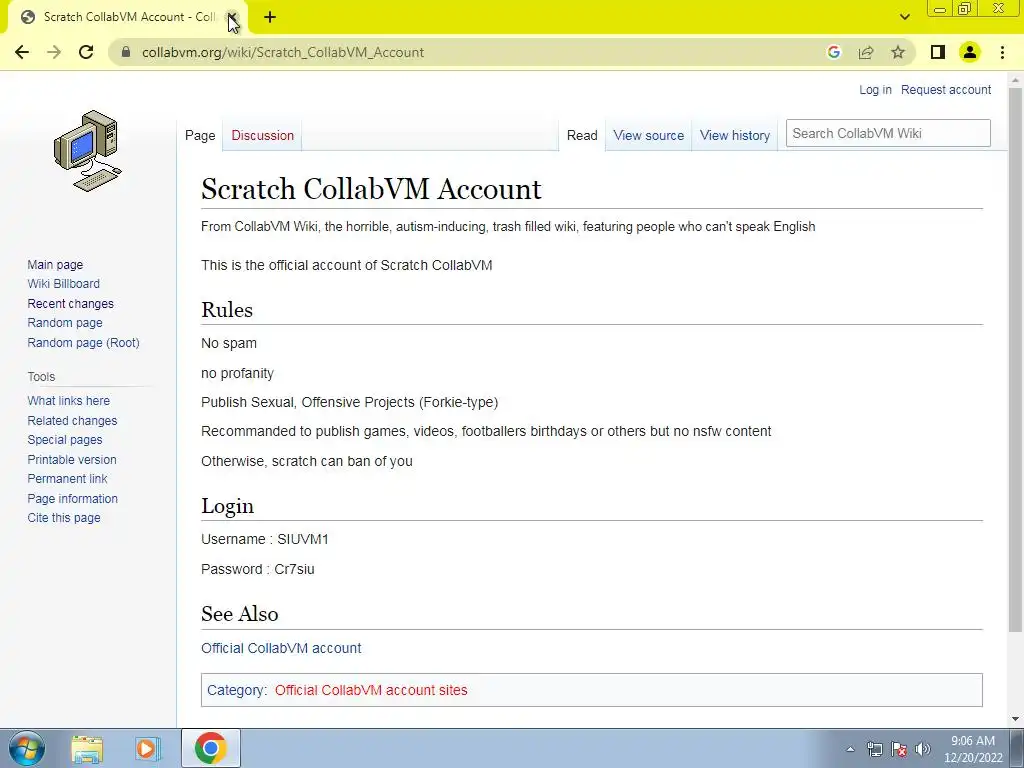Screen dimensions: 1024x768
Task: Click the See Also heading
Action: click(240, 614)
